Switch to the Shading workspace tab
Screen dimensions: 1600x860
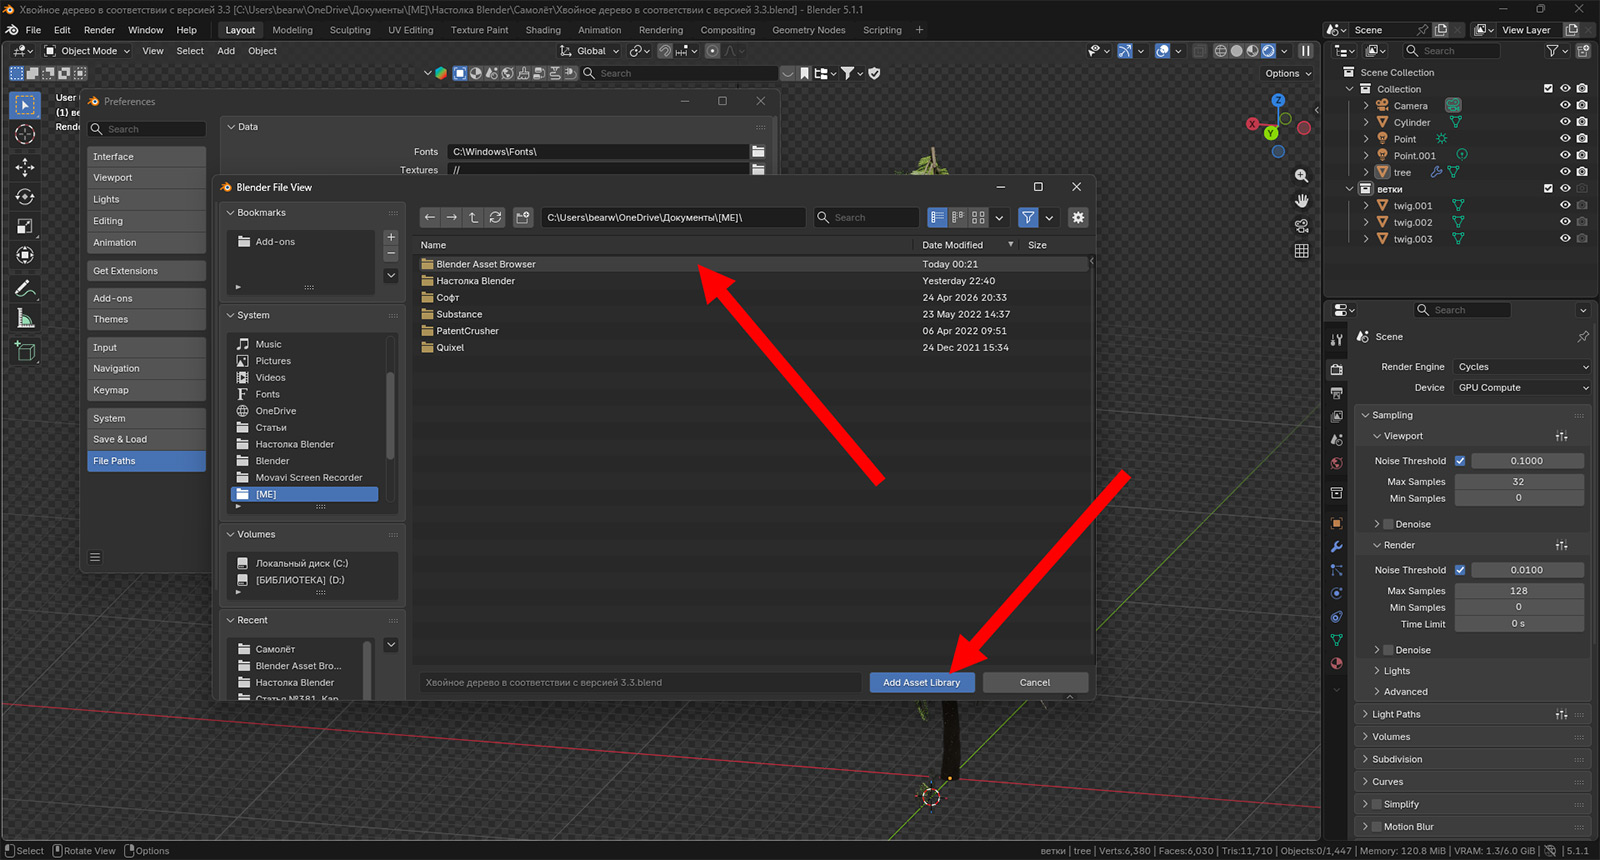543,30
